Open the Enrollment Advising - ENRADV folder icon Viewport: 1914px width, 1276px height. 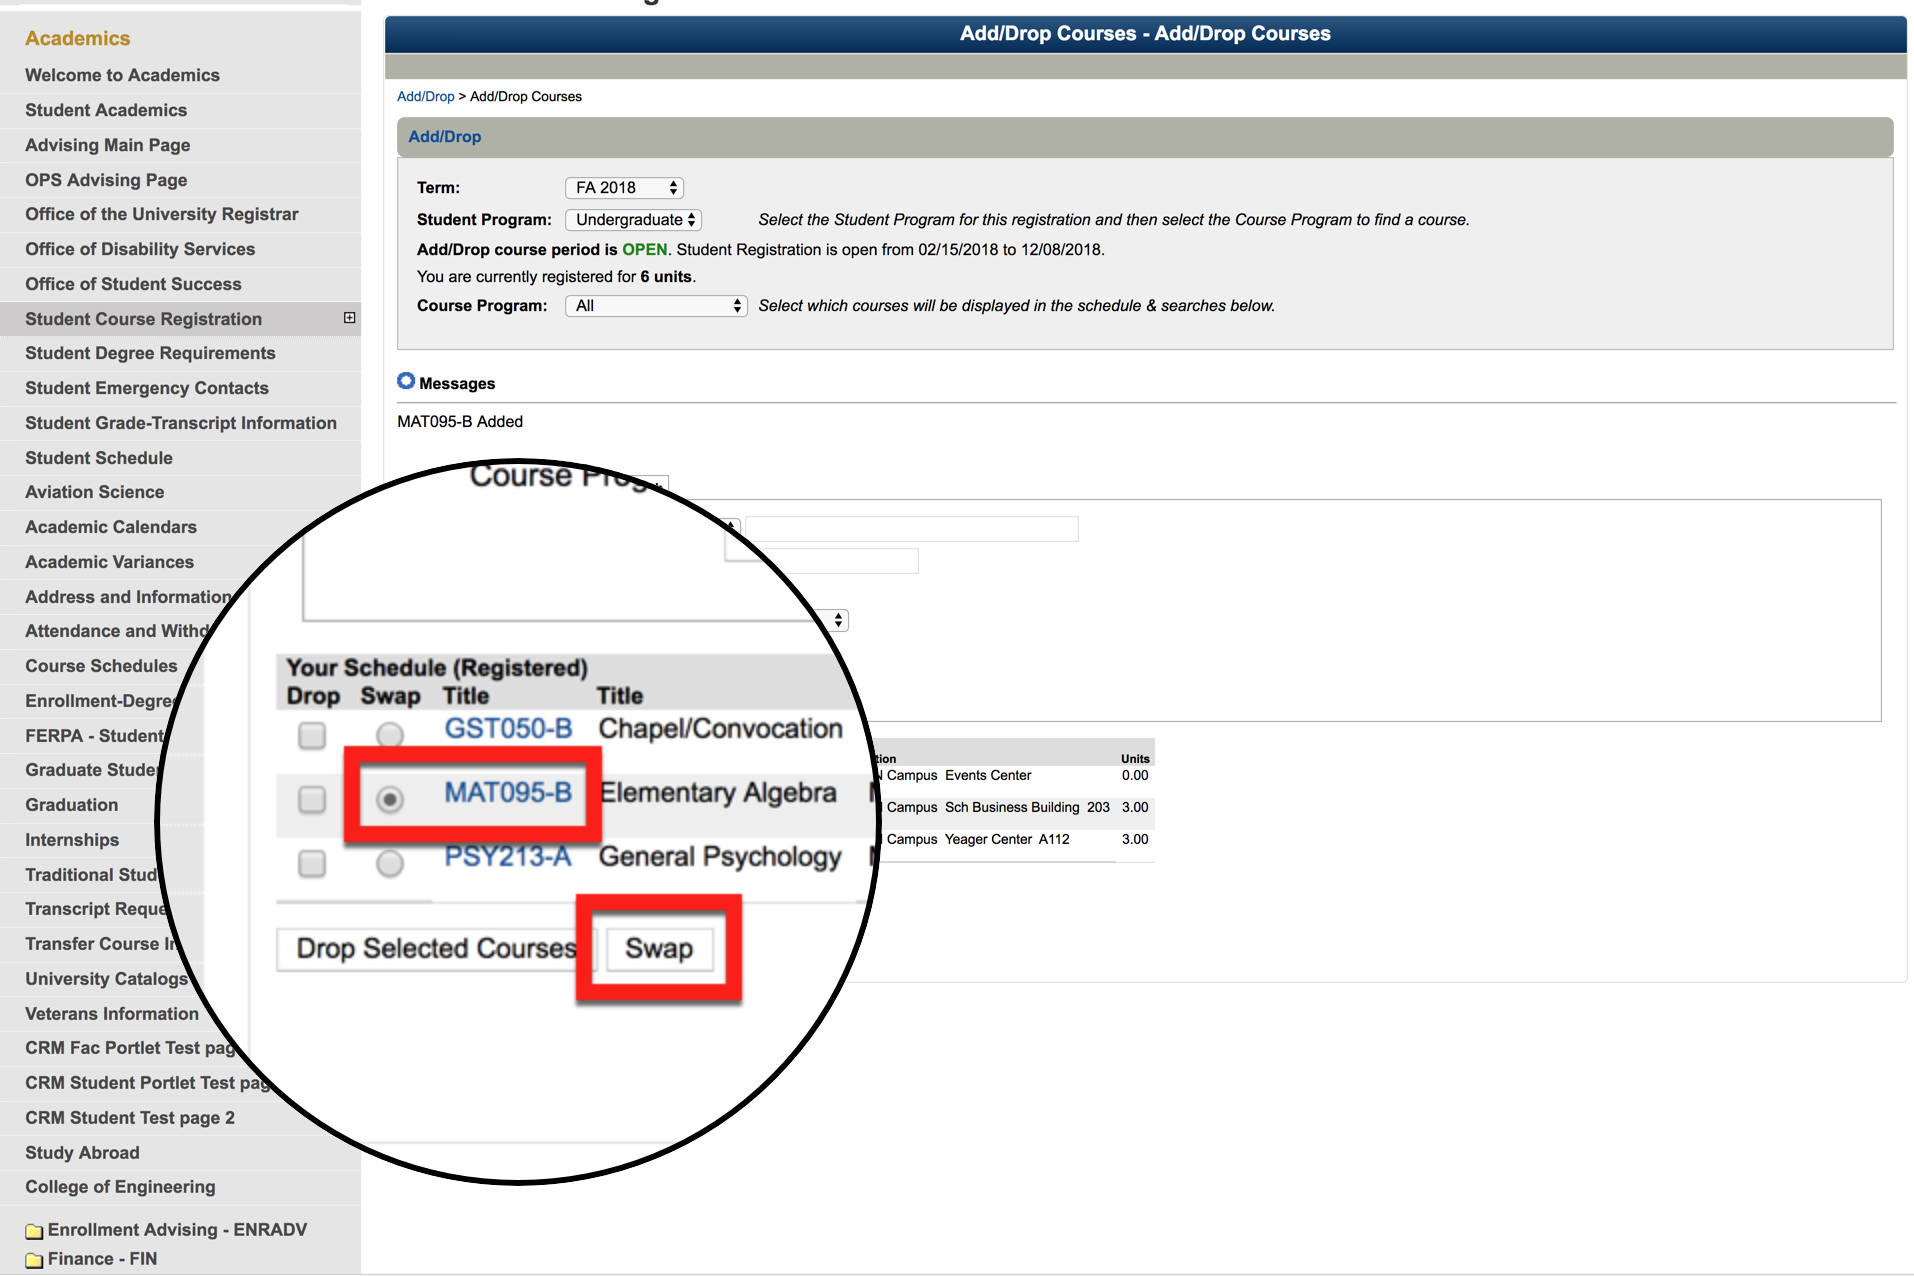34,1231
